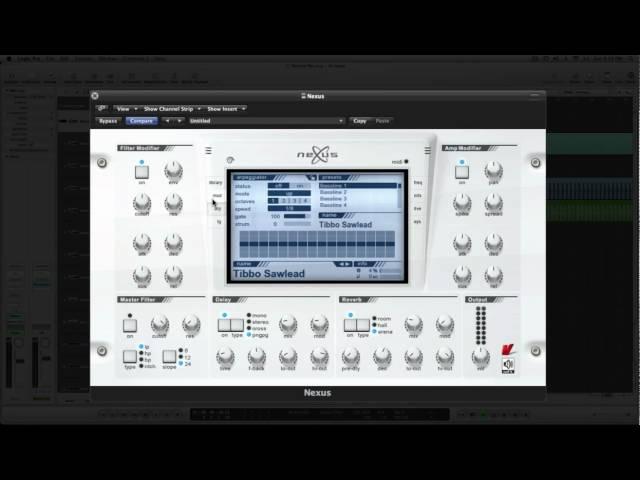The height and width of the screenshot is (480, 640).
Task: Click the Paste button
Action: pyautogui.click(x=382, y=121)
